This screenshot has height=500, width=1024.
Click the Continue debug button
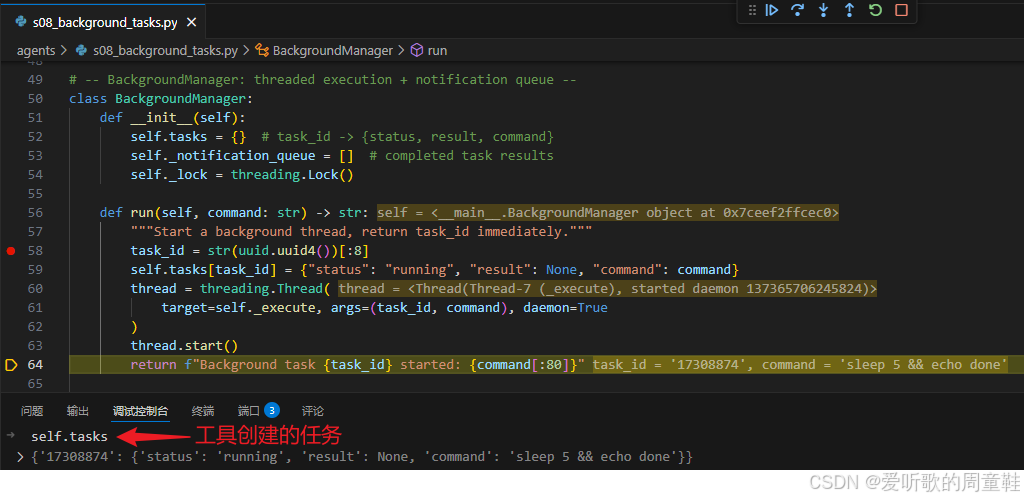772,10
